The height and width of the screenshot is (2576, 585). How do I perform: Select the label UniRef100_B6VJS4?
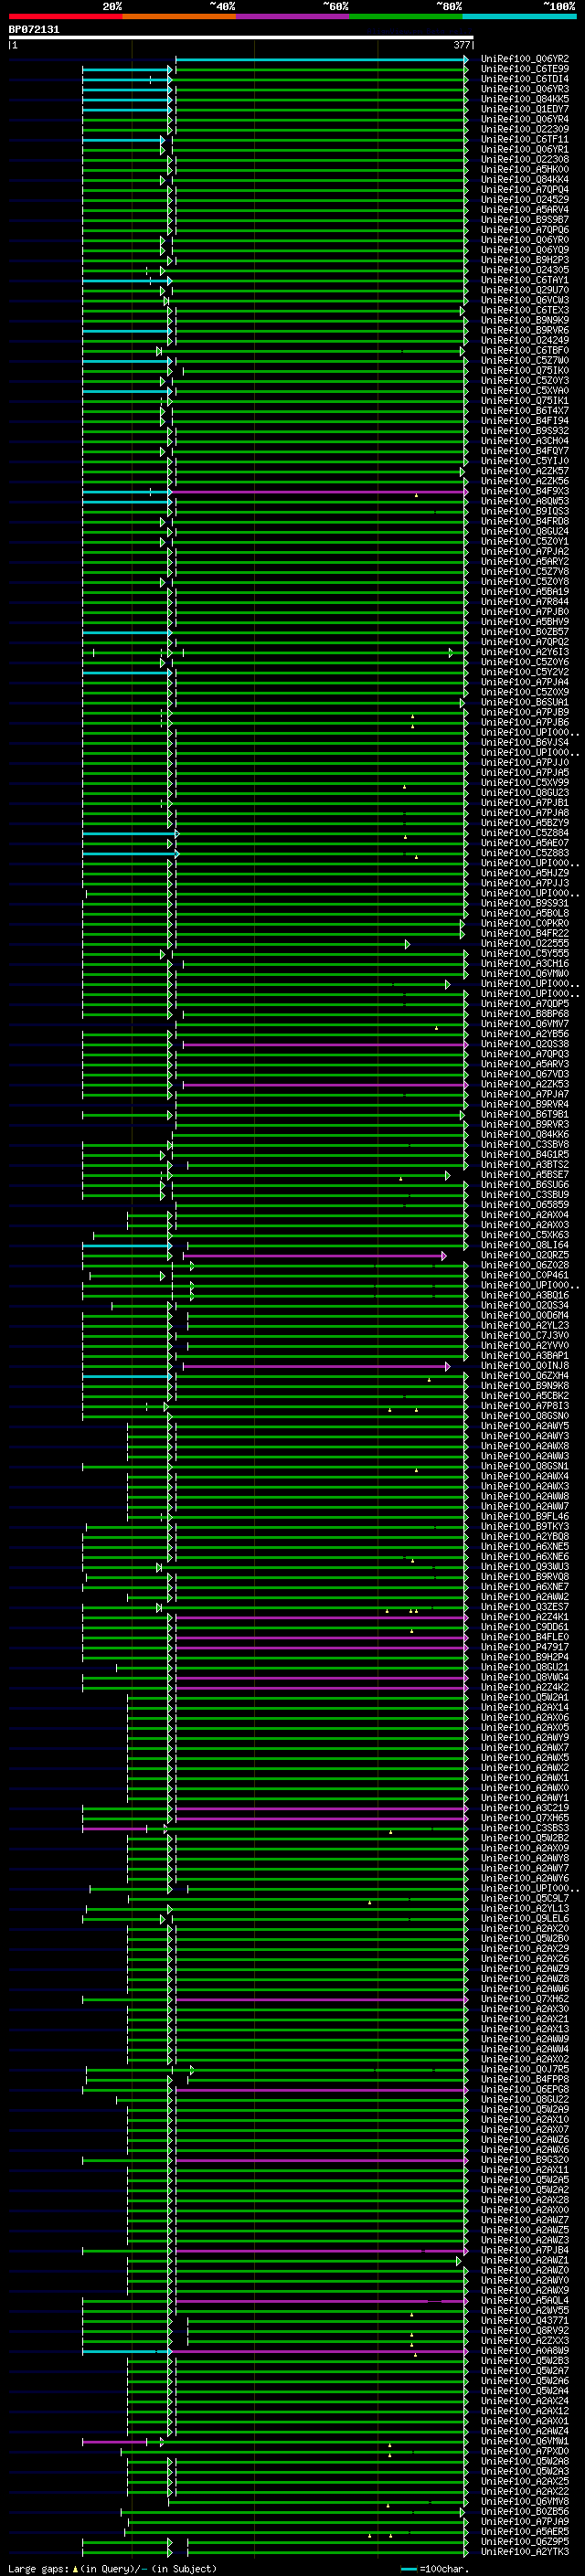point(524,743)
